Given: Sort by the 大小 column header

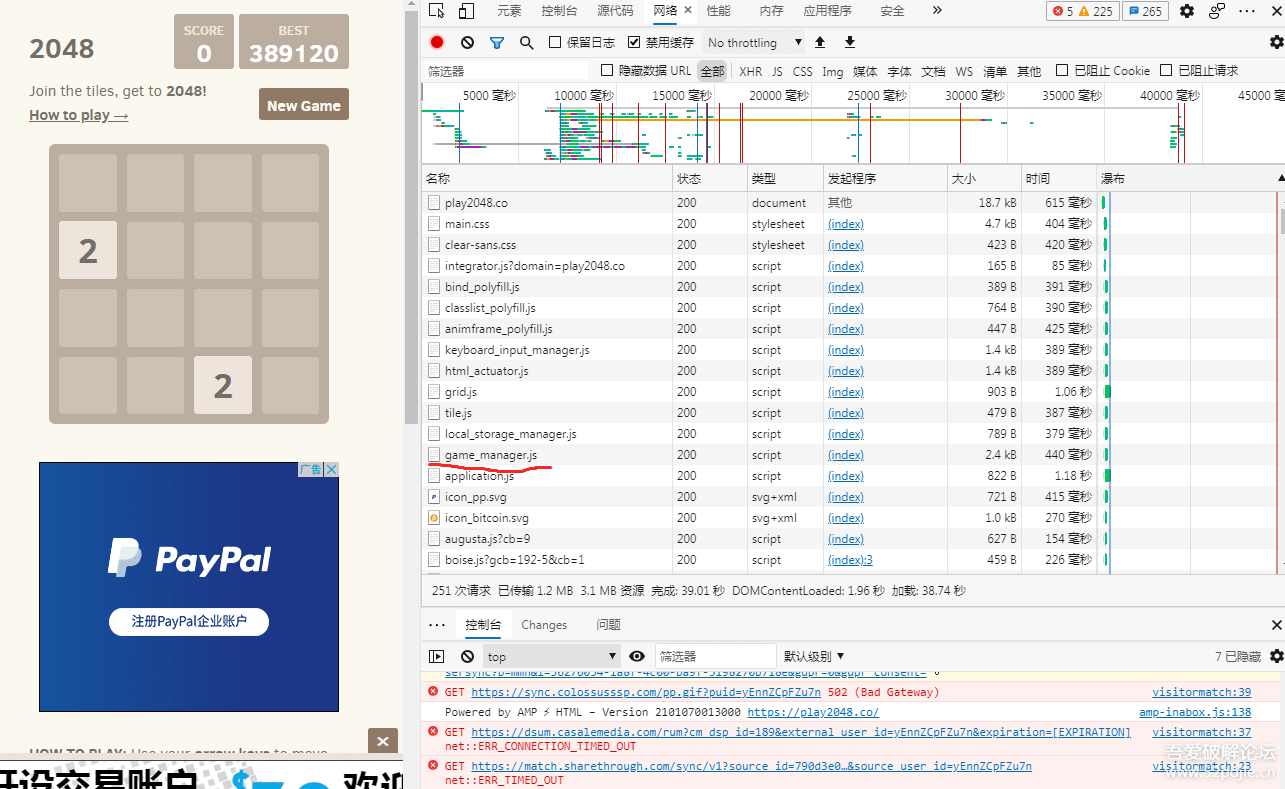Looking at the screenshot, I should (x=984, y=178).
